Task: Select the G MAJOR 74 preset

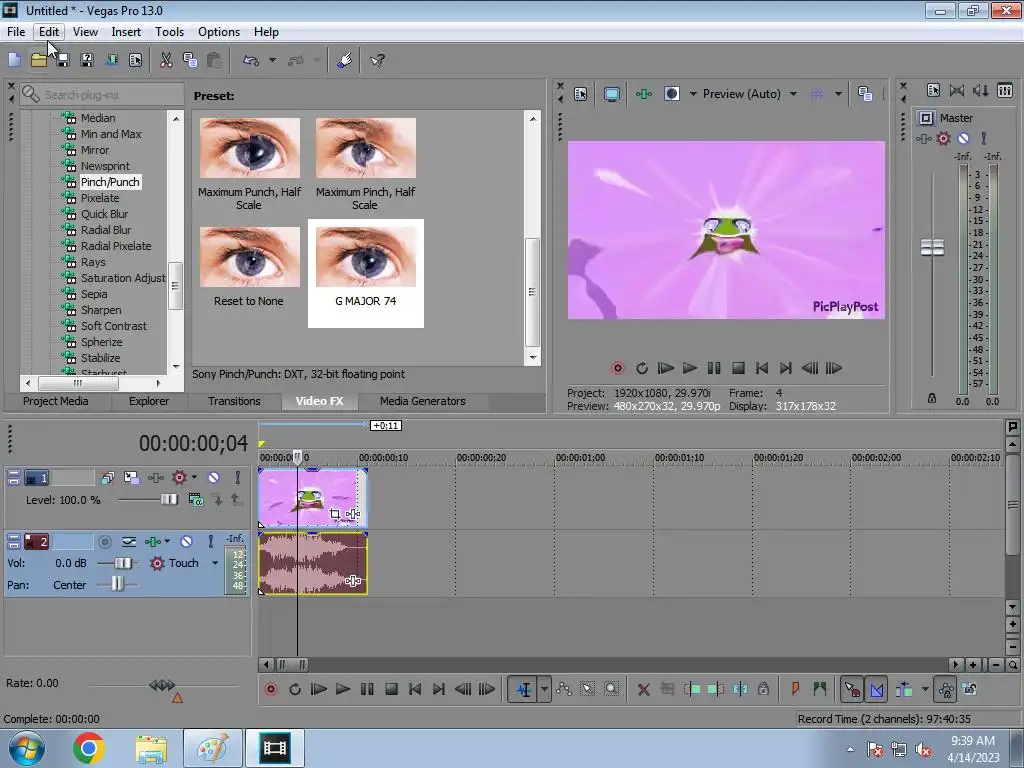Action: tap(366, 273)
